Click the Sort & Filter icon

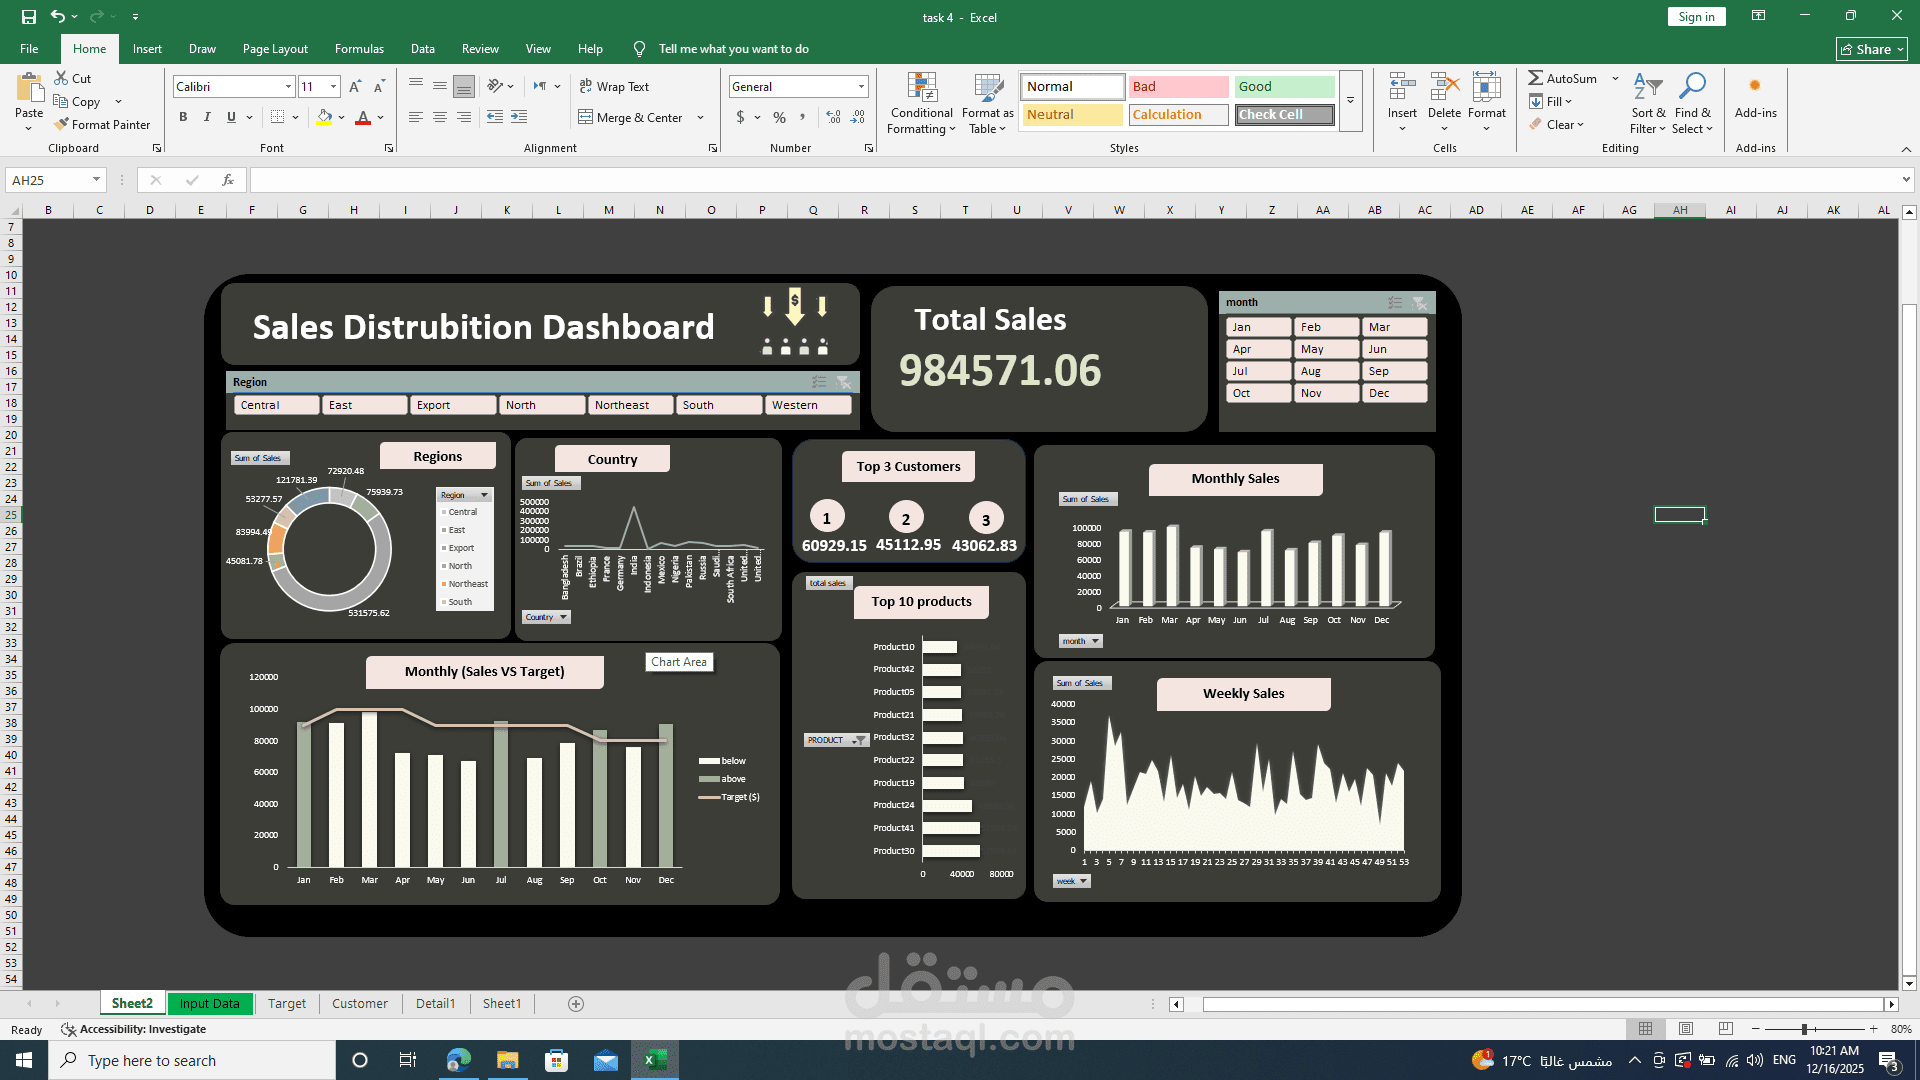tap(1647, 87)
